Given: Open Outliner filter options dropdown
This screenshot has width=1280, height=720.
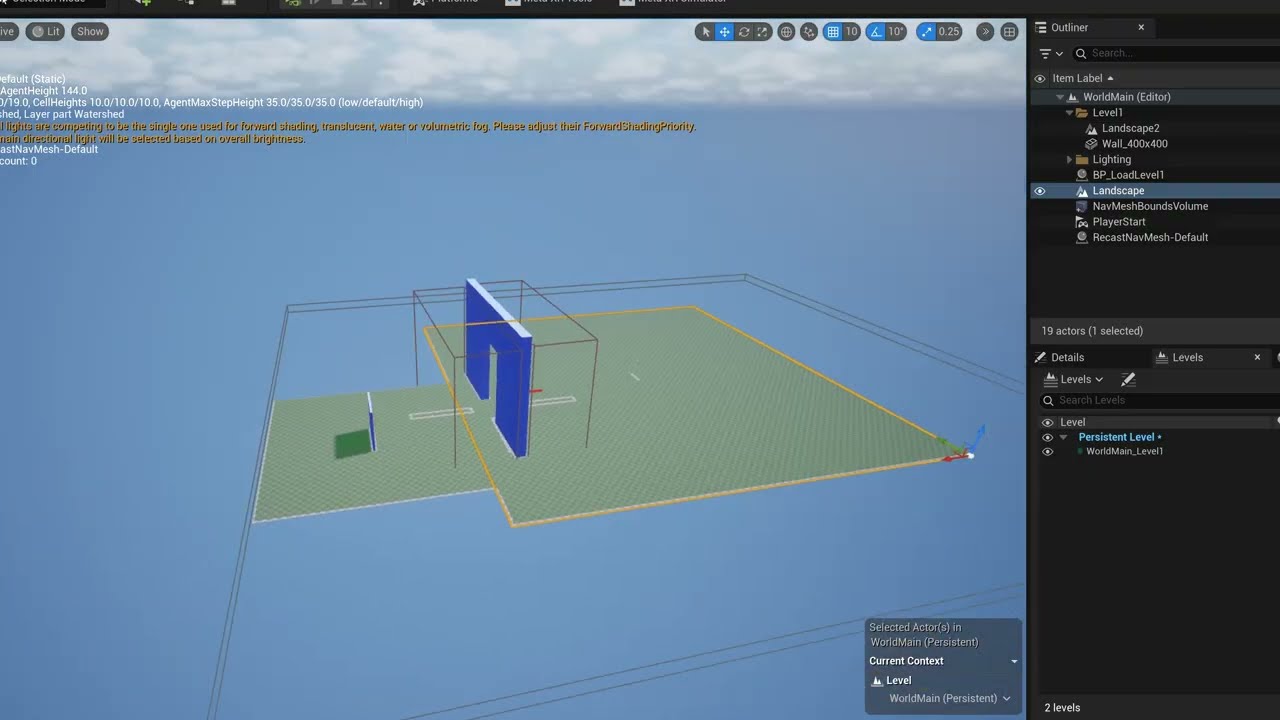Looking at the screenshot, I should pos(1049,53).
